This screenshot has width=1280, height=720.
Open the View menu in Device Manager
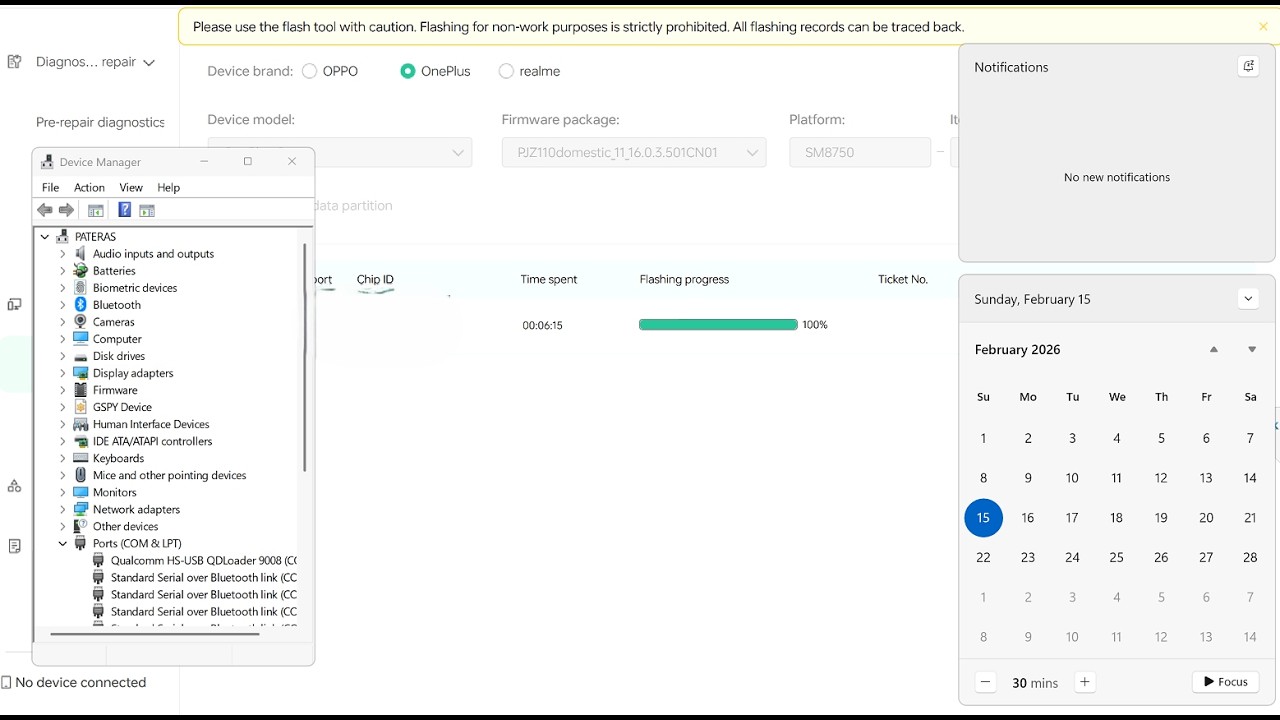[131, 187]
